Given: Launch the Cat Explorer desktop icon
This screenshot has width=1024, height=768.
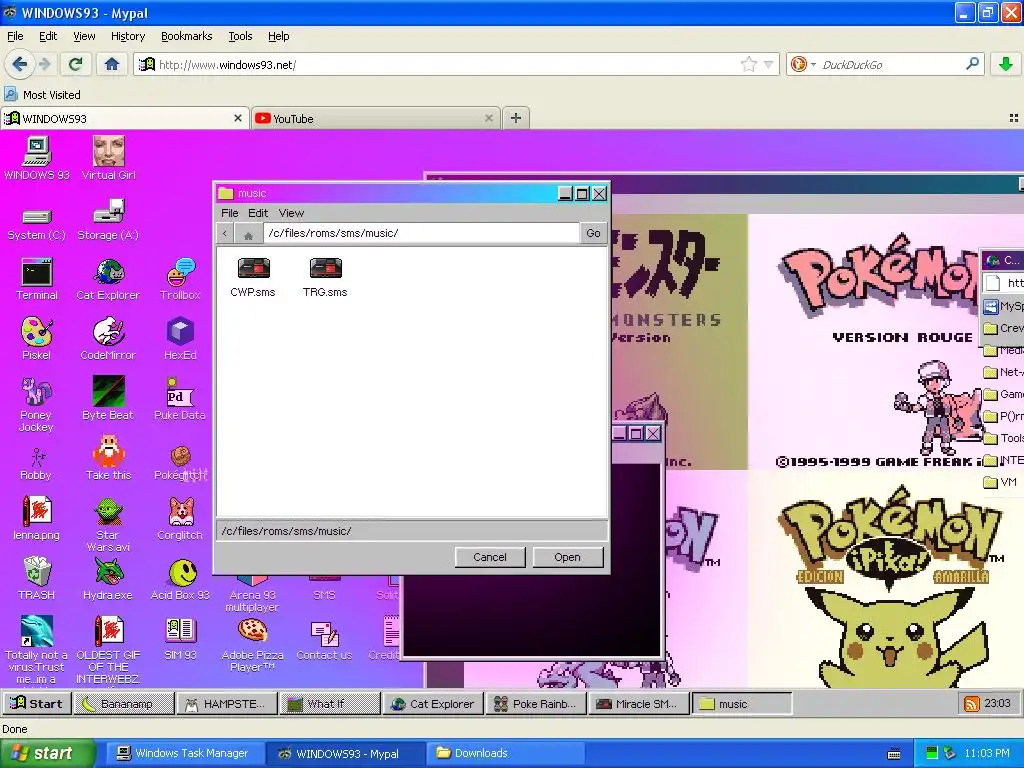Looking at the screenshot, I should click(x=108, y=279).
